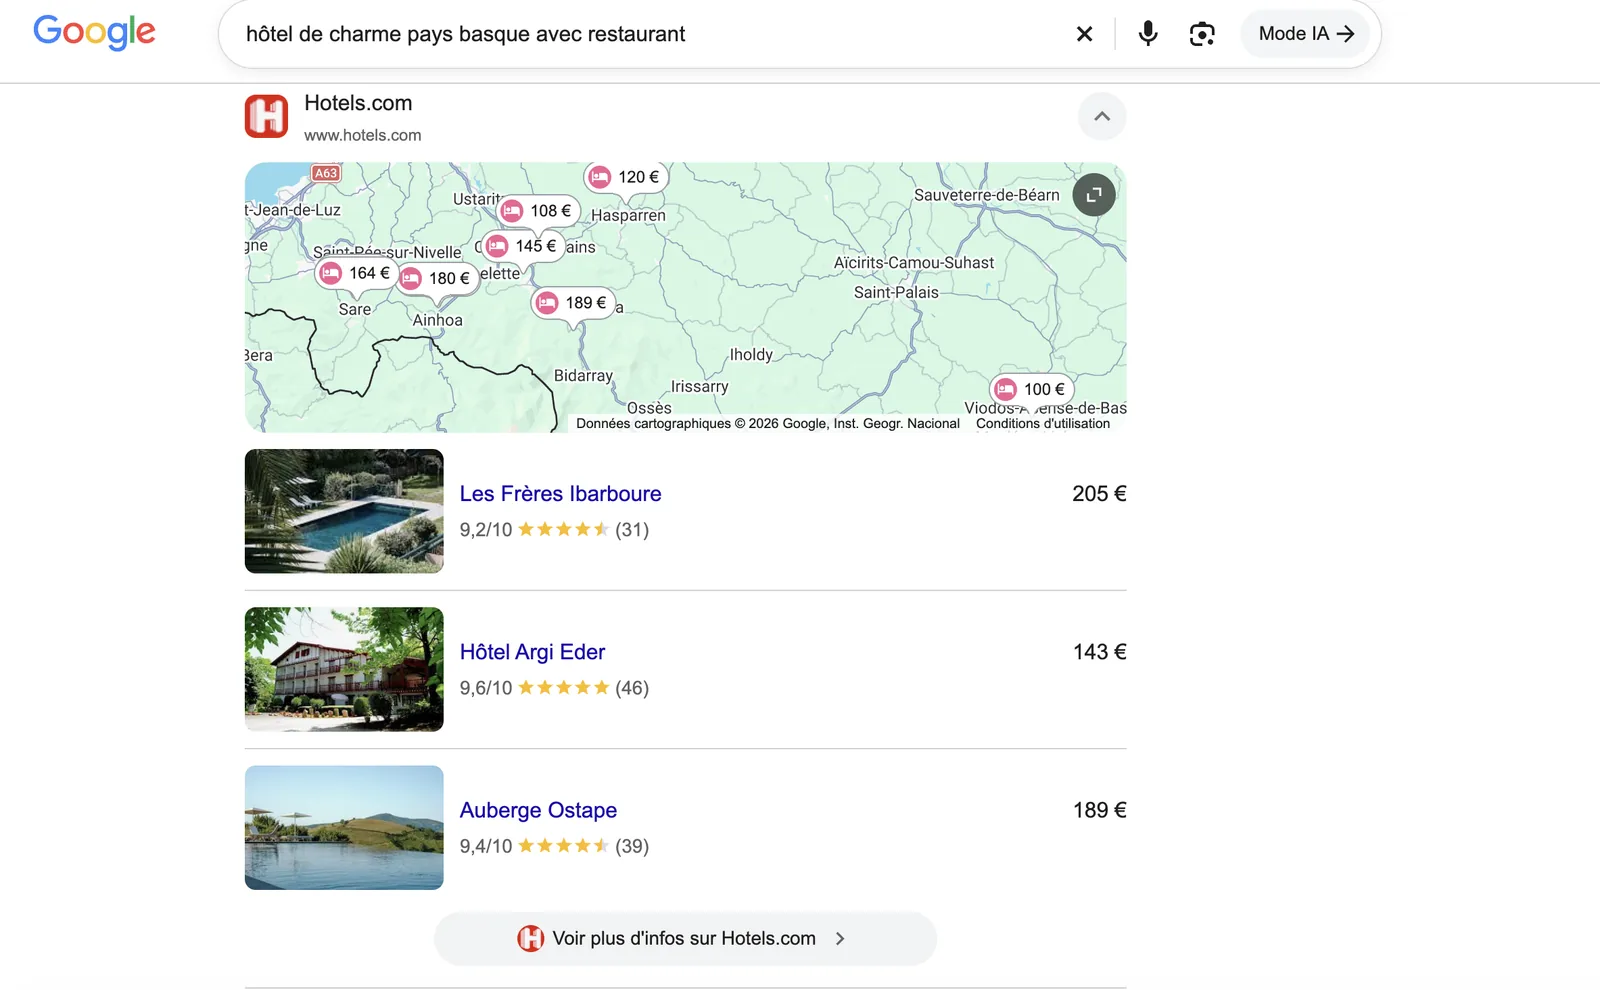
Task: Start voice search with microphone icon
Action: click(1148, 34)
